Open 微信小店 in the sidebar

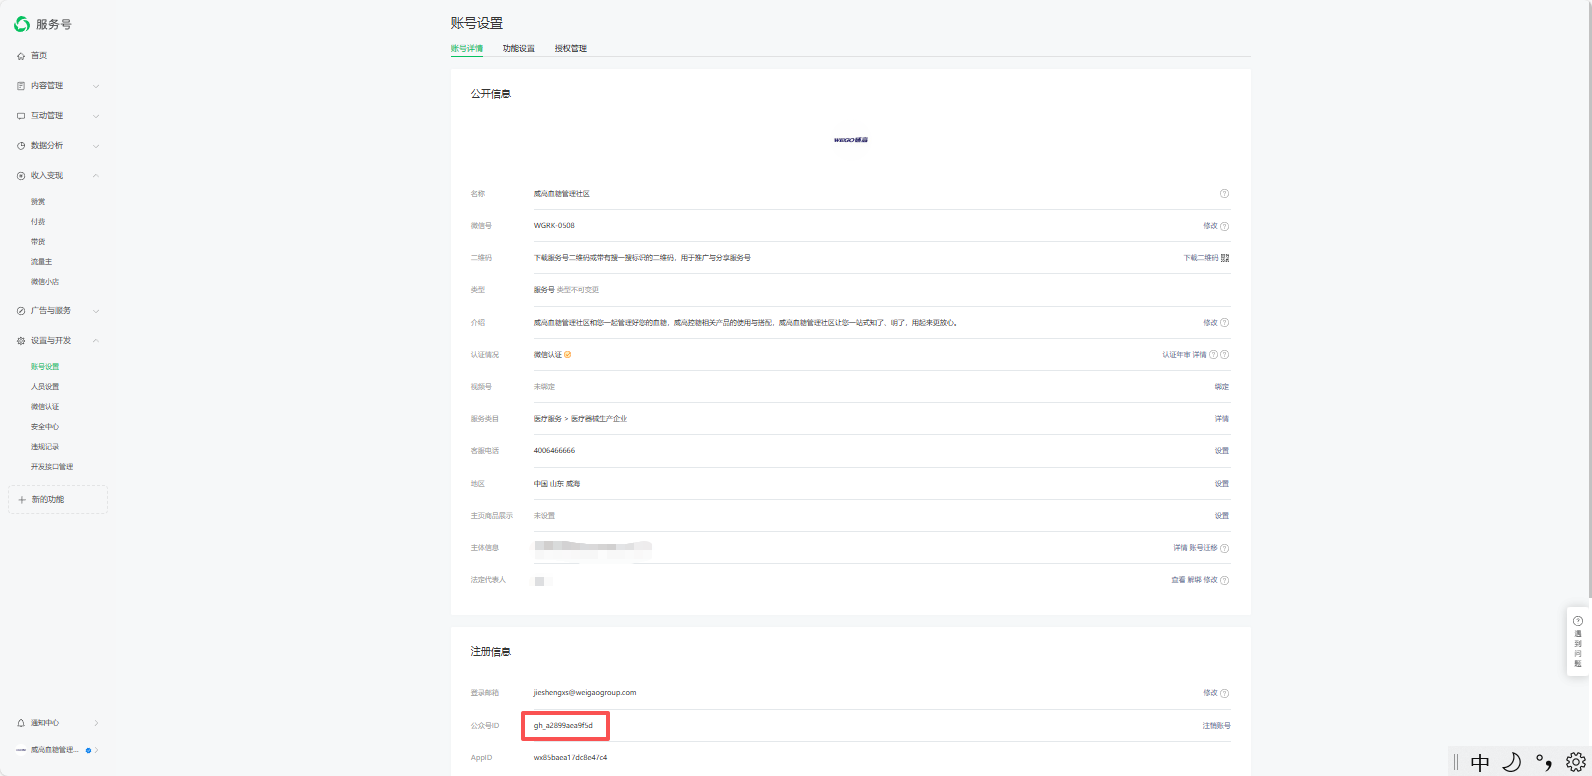click(45, 282)
